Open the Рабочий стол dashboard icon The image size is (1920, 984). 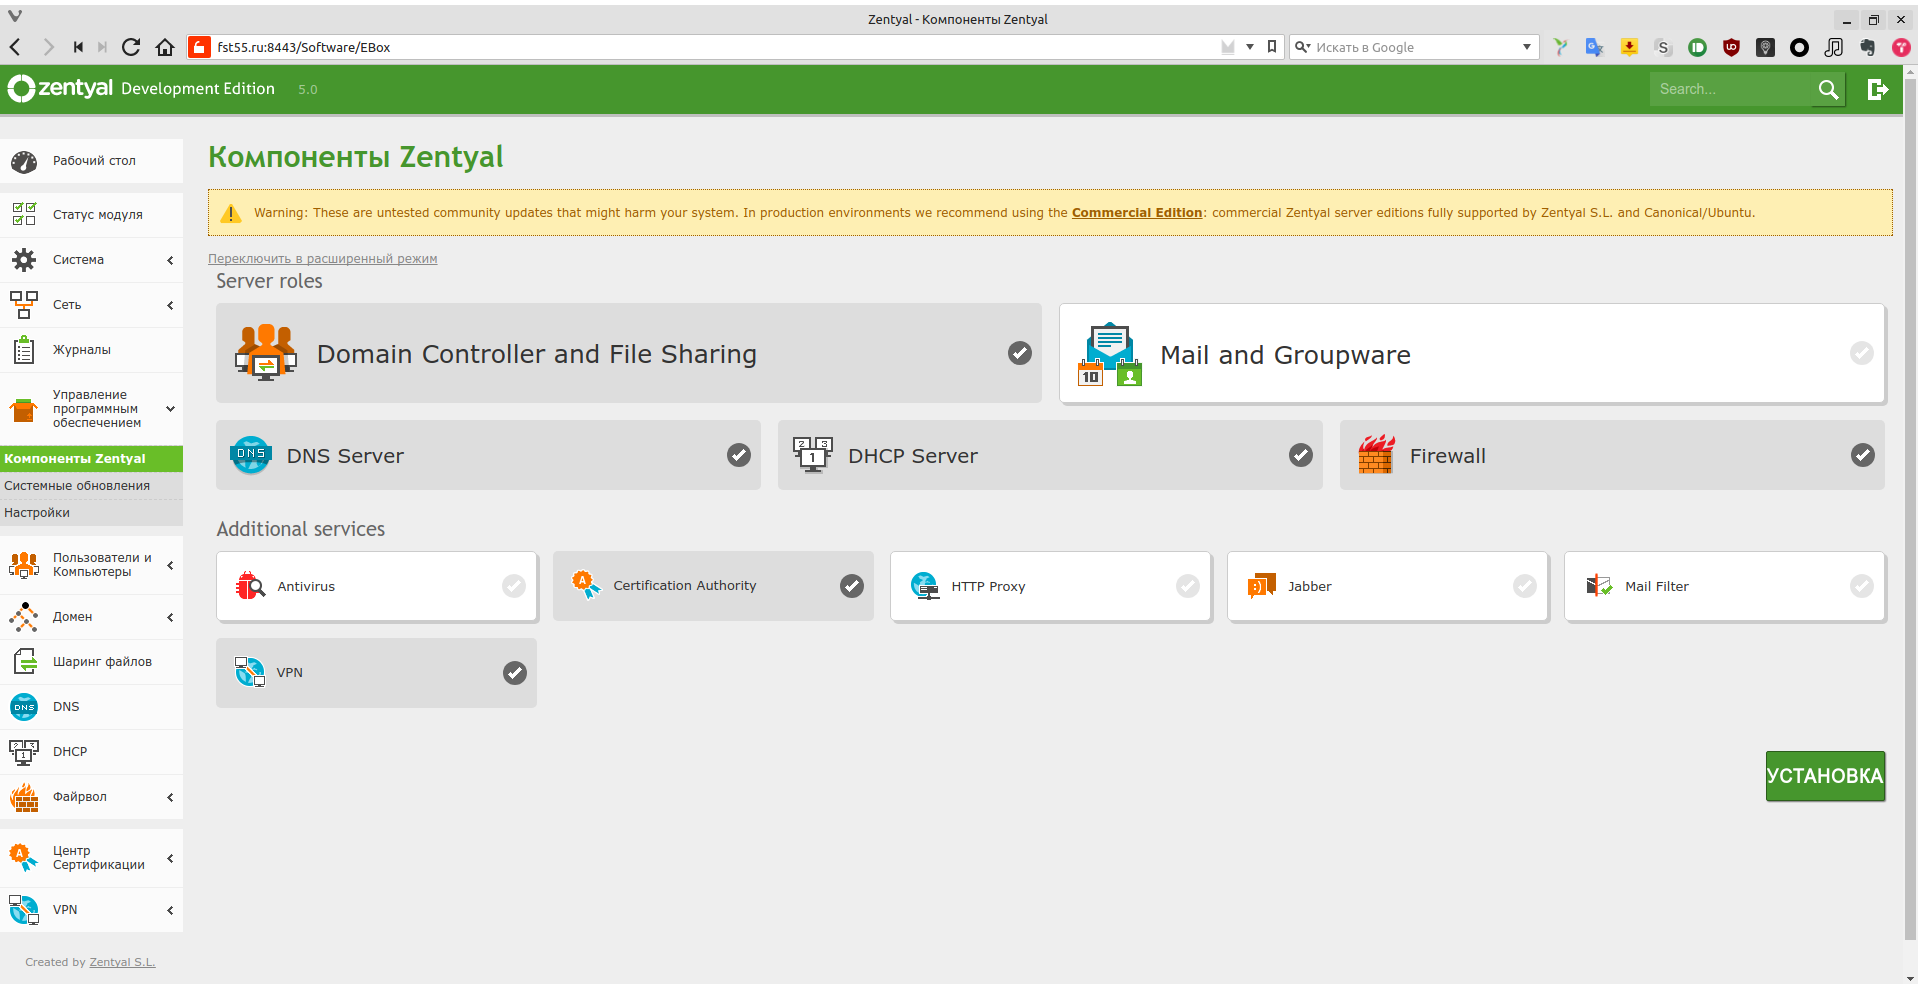[24, 161]
